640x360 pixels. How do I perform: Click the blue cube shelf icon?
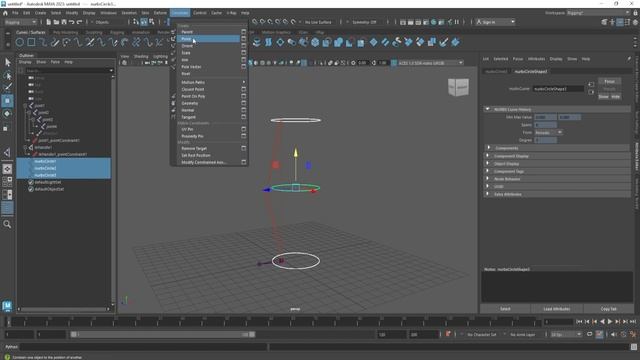tap(315, 42)
